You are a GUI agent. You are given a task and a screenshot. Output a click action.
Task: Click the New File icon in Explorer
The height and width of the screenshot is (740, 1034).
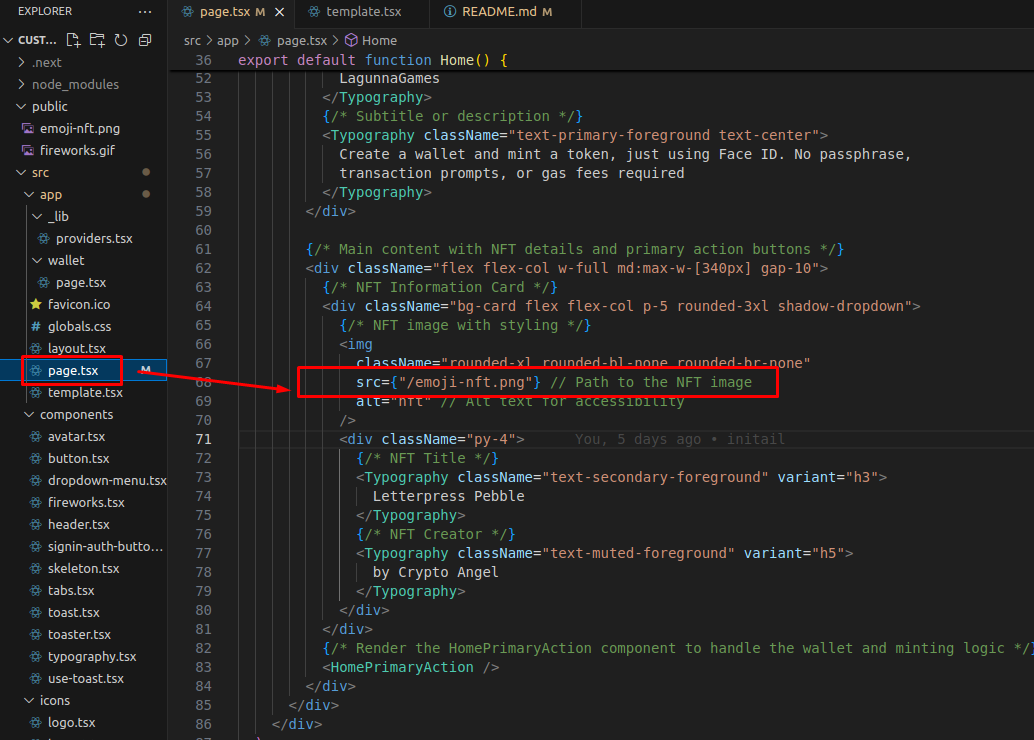(73, 40)
